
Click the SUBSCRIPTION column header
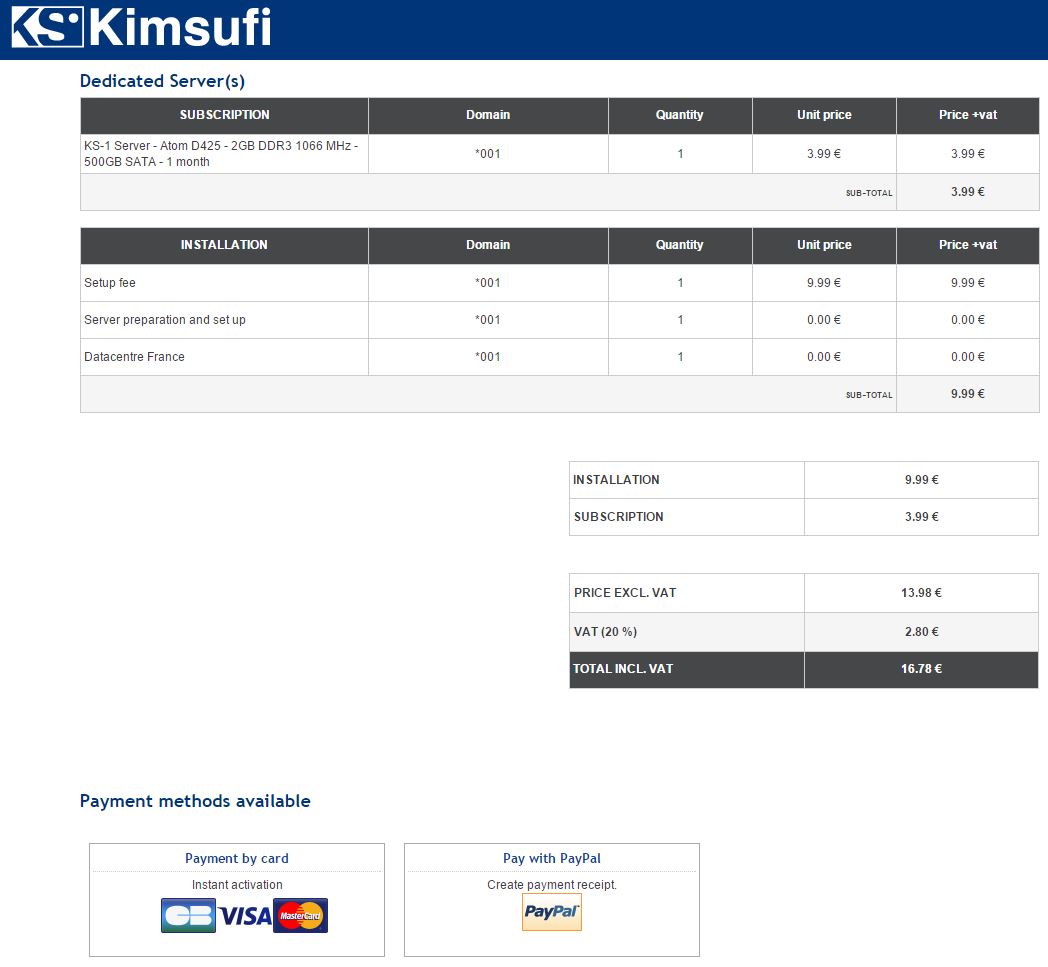(x=225, y=115)
